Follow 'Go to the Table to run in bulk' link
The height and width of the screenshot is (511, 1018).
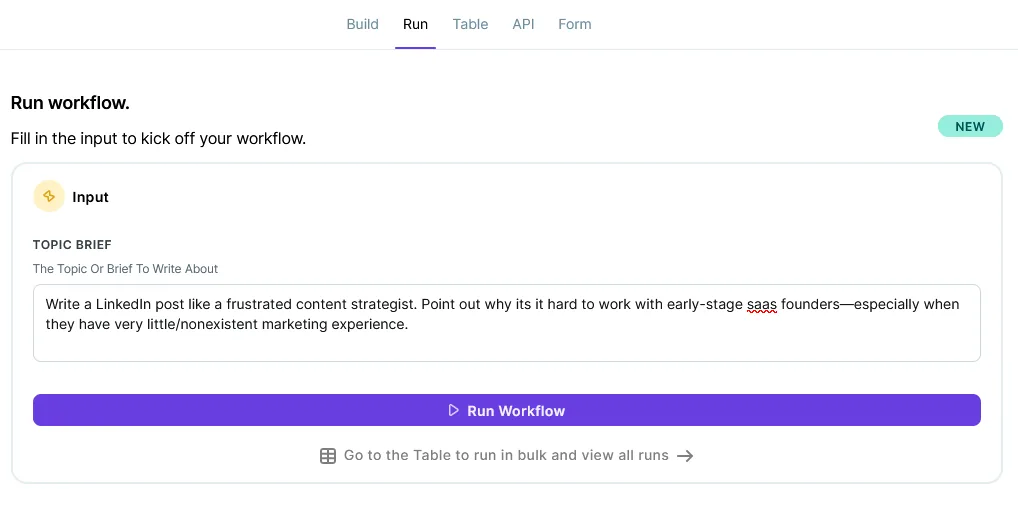(x=506, y=456)
